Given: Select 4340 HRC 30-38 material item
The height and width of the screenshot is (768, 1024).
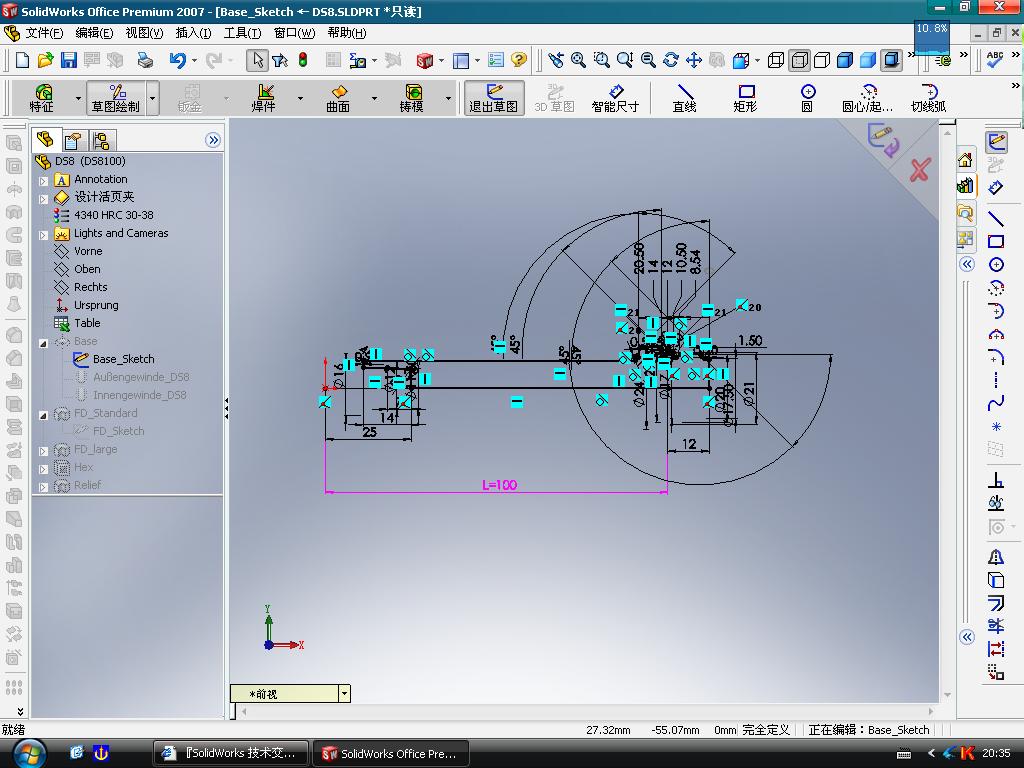Looking at the screenshot, I should pyautogui.click(x=114, y=215).
